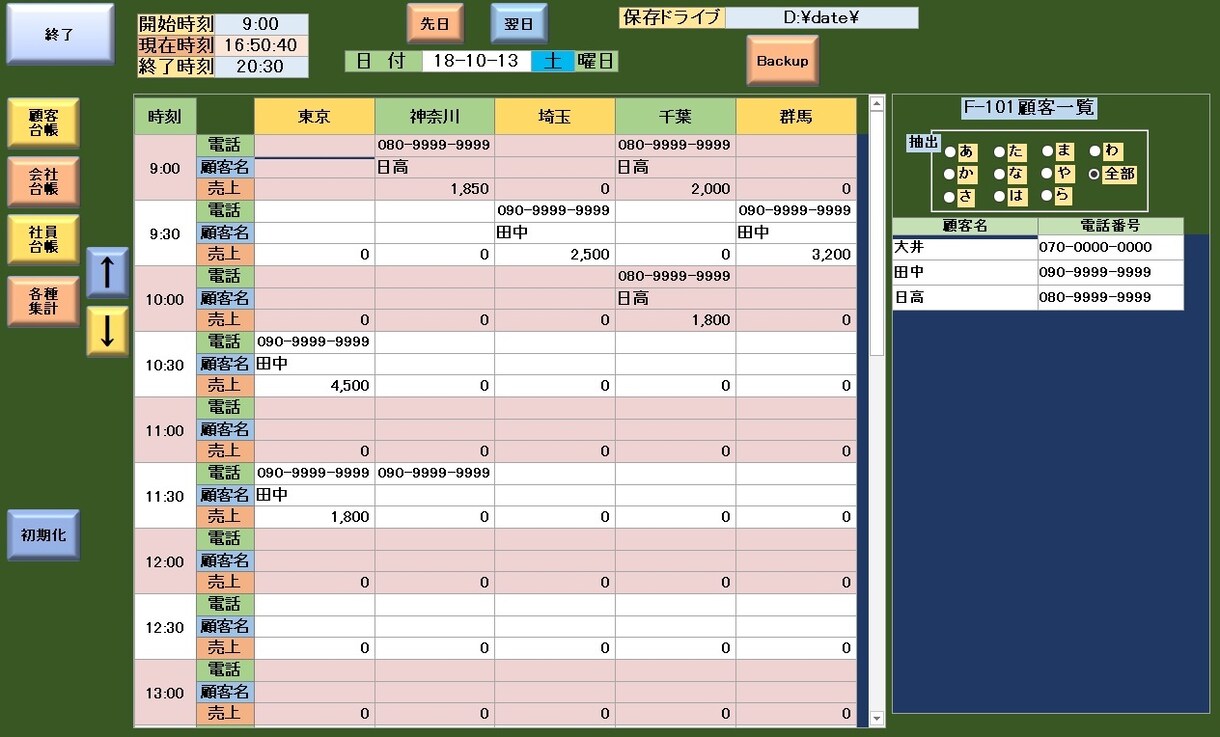Open the 顧客台帳 customer ledger
1220x737 pixels.
tap(43, 122)
